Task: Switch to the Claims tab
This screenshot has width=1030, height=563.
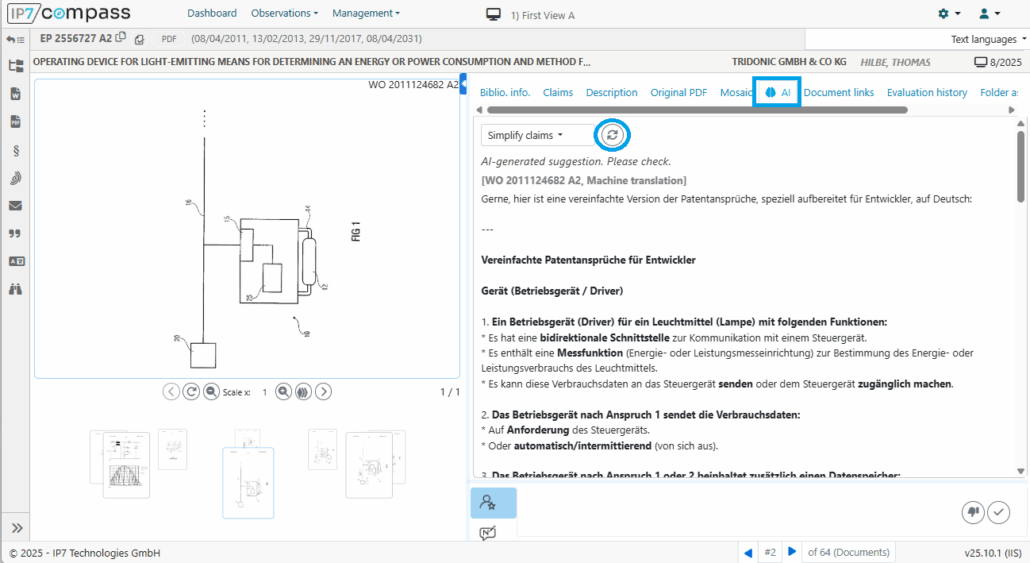Action: pyautogui.click(x=558, y=92)
